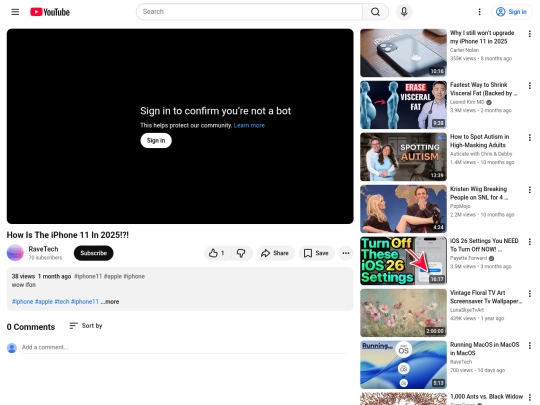The height and width of the screenshot is (405, 540).
Task: Open options menu for Visceral Fat video
Action: (x=530, y=86)
